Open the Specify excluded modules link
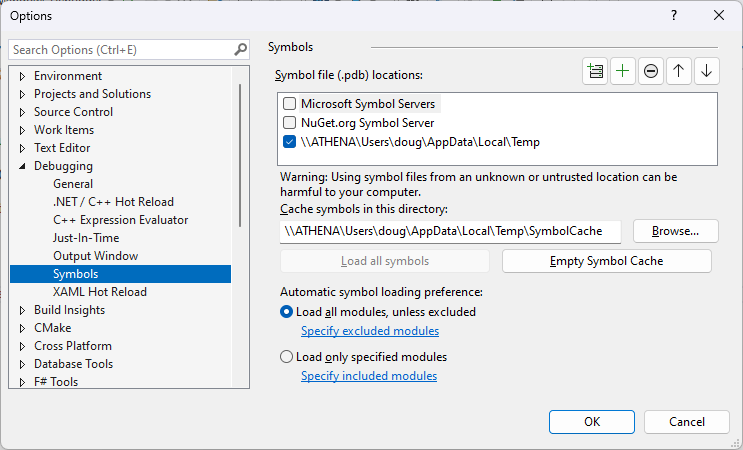The width and height of the screenshot is (743, 450). [x=369, y=331]
